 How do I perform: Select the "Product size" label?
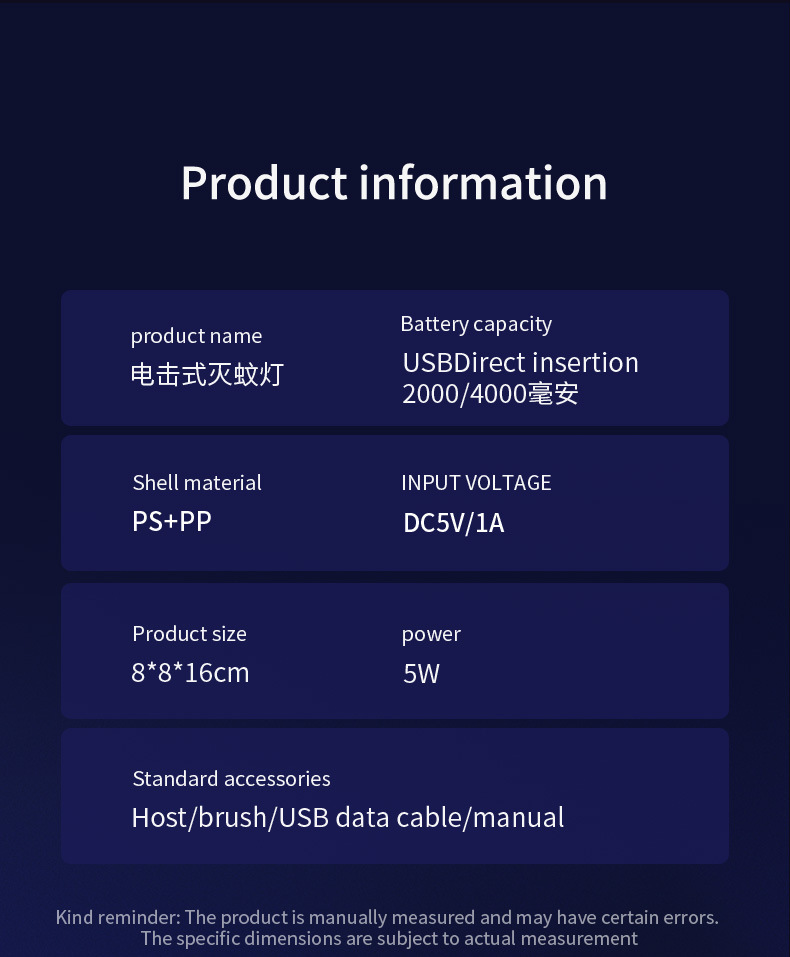(189, 634)
